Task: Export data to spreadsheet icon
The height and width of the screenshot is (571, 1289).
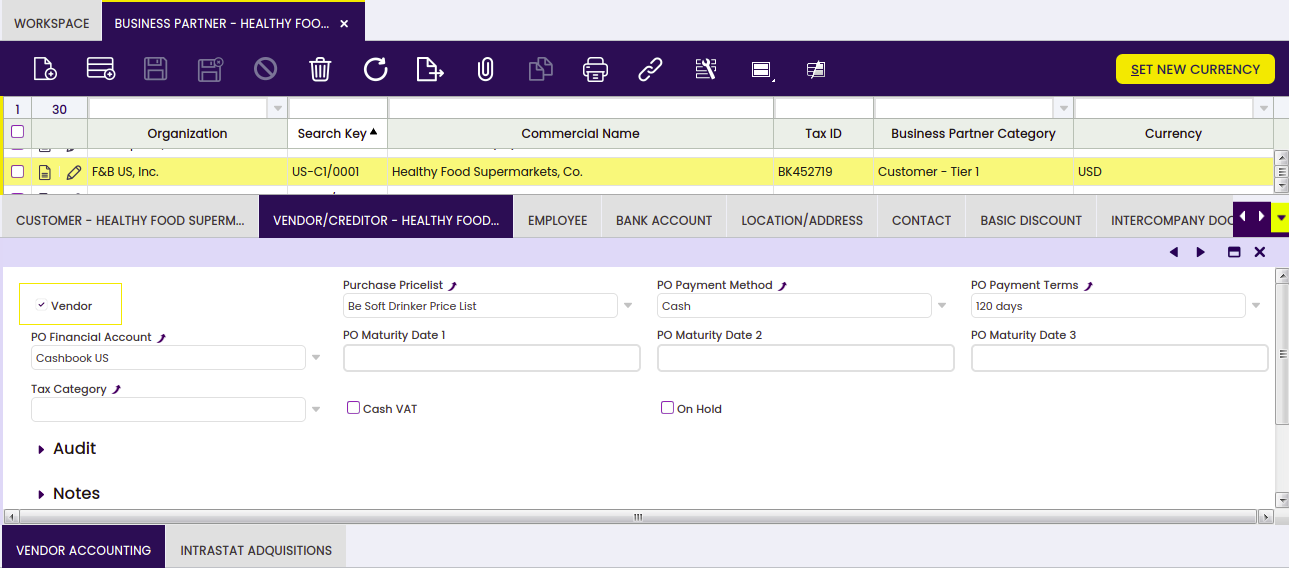Action: pos(430,69)
